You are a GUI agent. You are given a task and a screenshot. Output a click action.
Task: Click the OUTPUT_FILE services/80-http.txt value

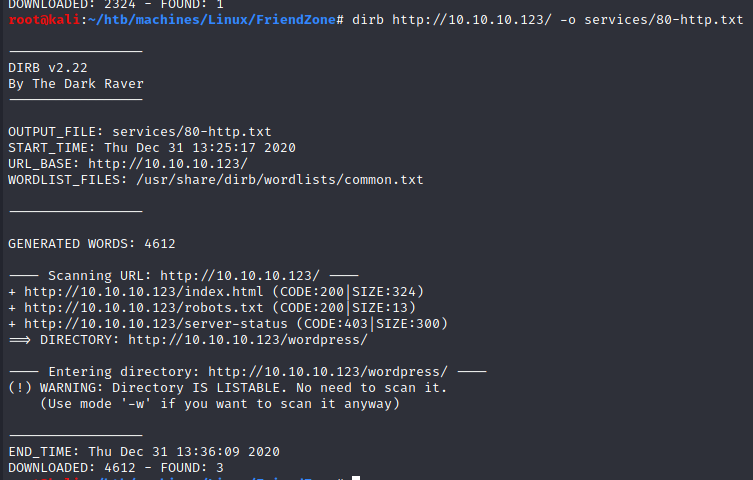coord(192,132)
